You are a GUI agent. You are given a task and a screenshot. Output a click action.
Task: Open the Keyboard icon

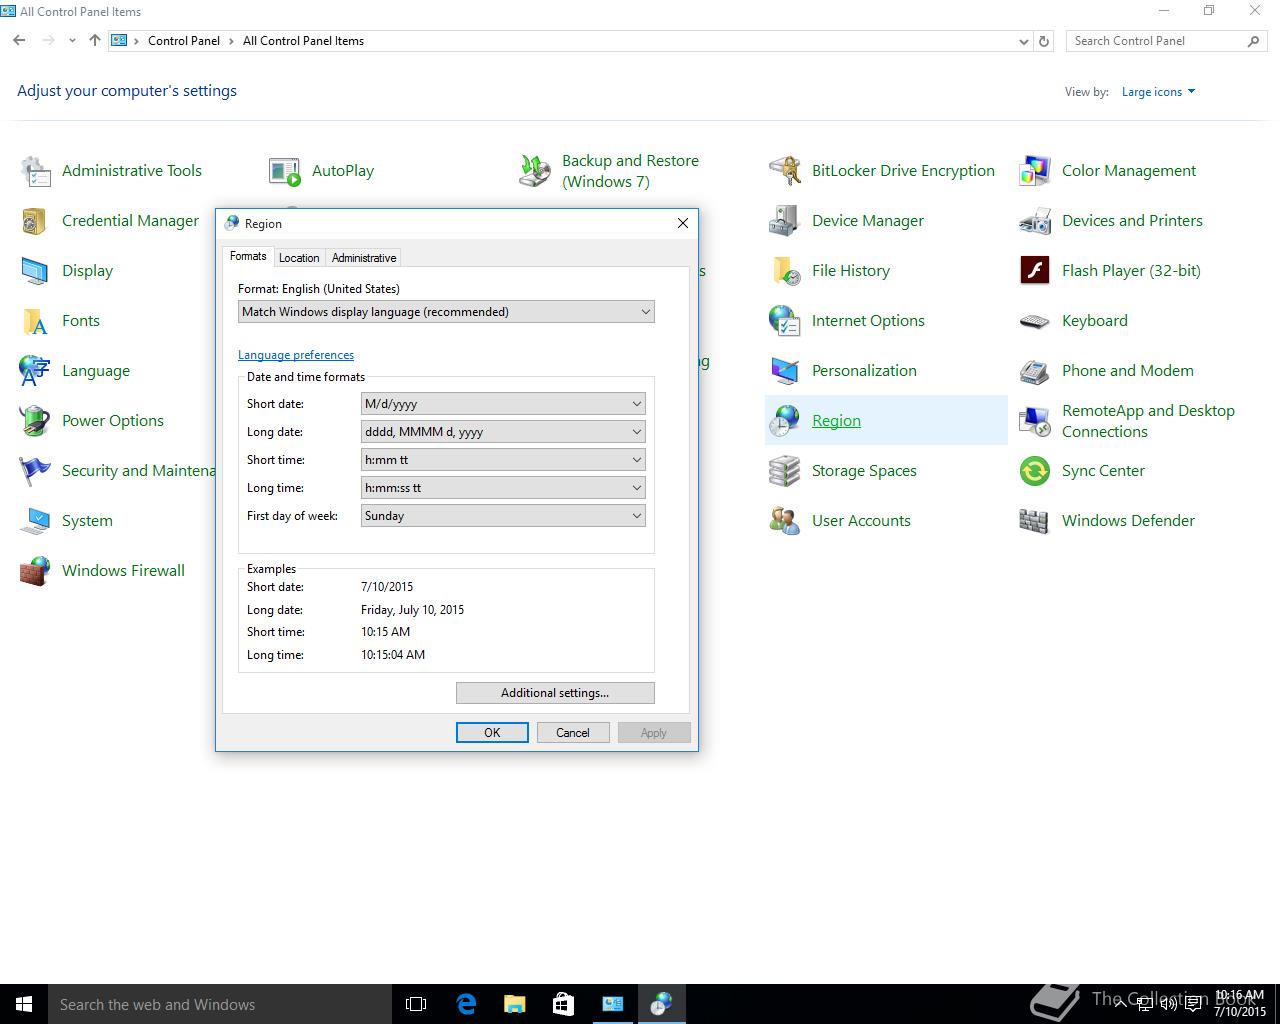[x=1035, y=321]
